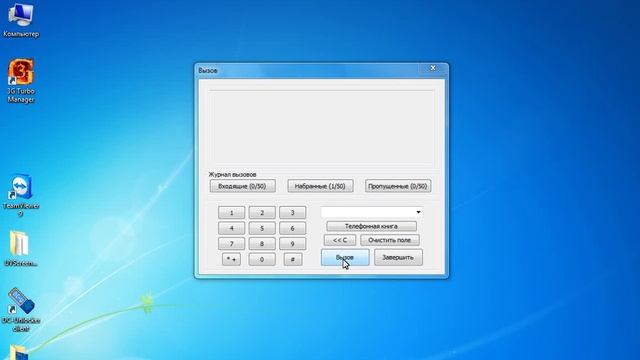
Task: Click keypad digit 9
Action: click(x=292, y=244)
